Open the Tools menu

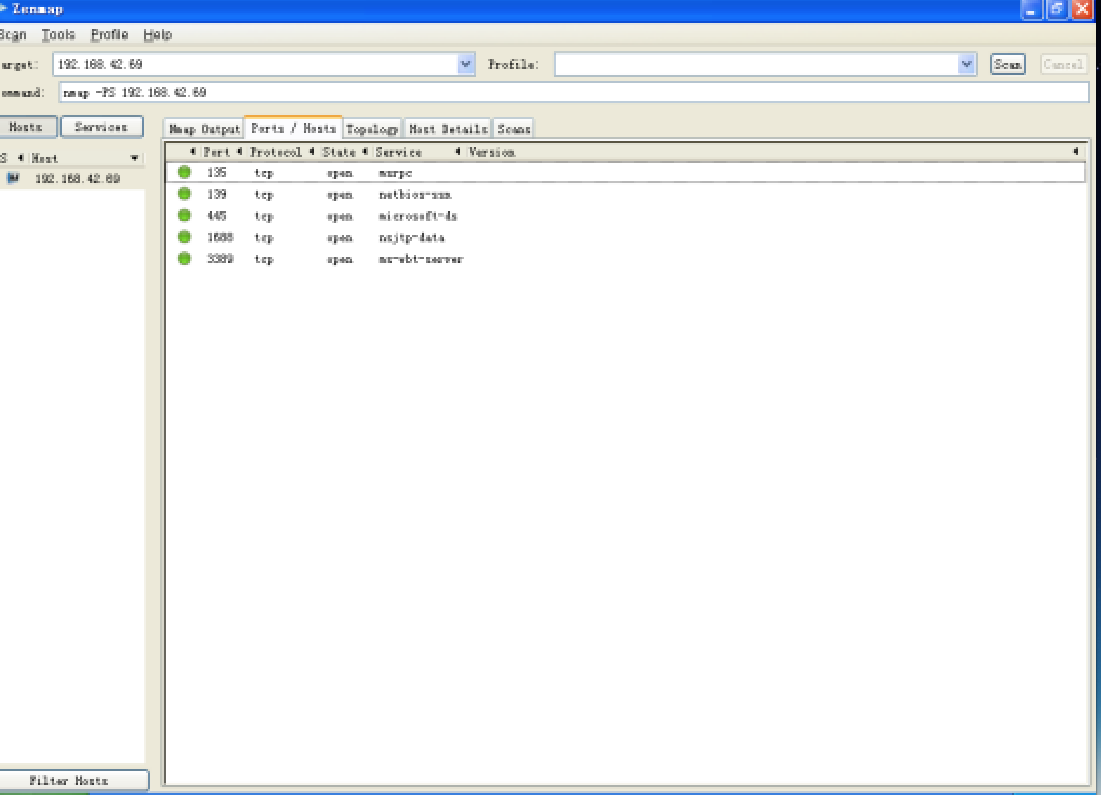[x=58, y=34]
